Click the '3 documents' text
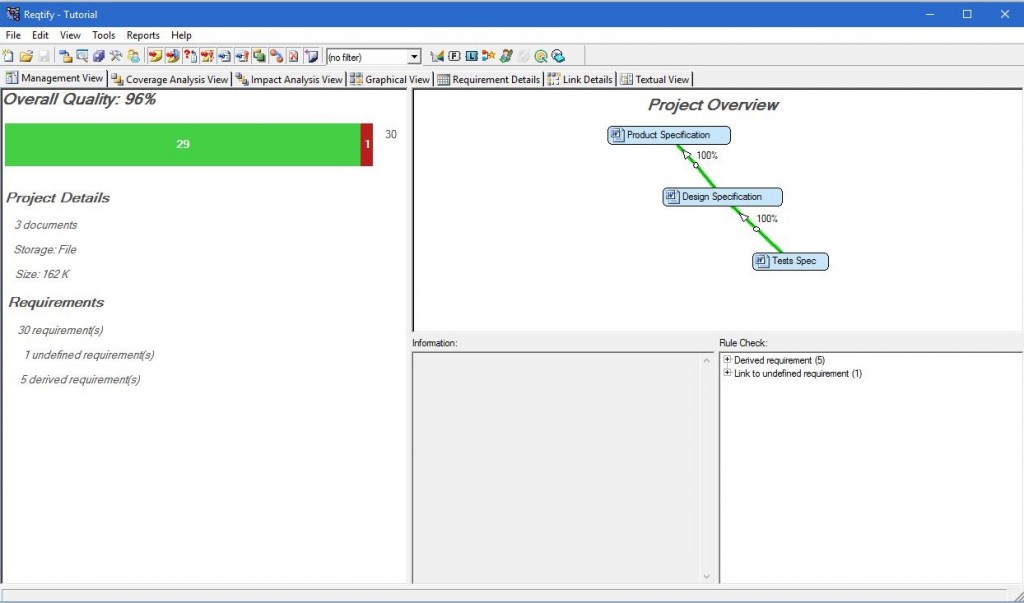 (x=46, y=225)
